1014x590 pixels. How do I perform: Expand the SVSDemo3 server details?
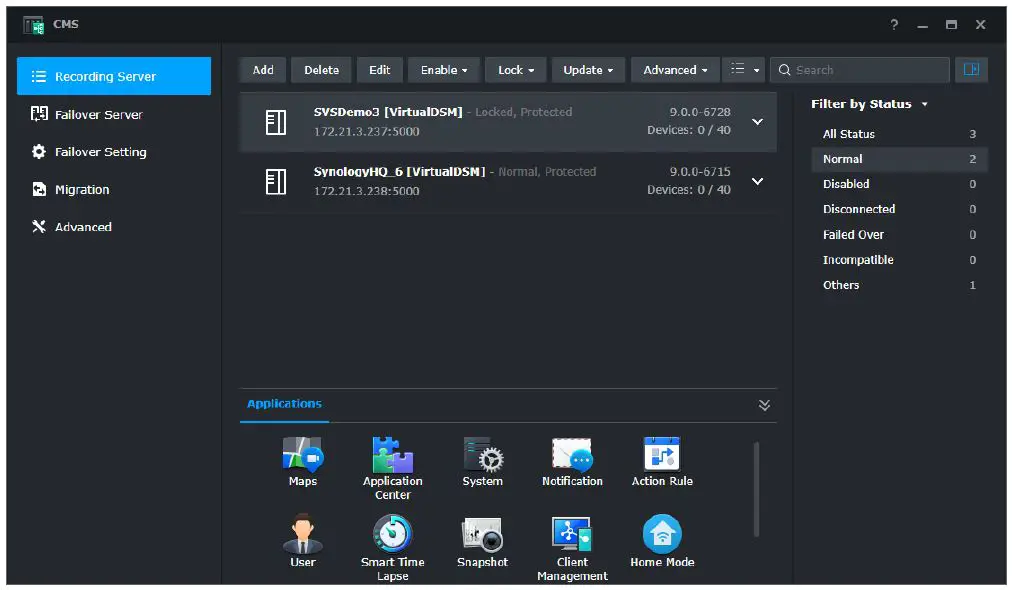click(757, 121)
